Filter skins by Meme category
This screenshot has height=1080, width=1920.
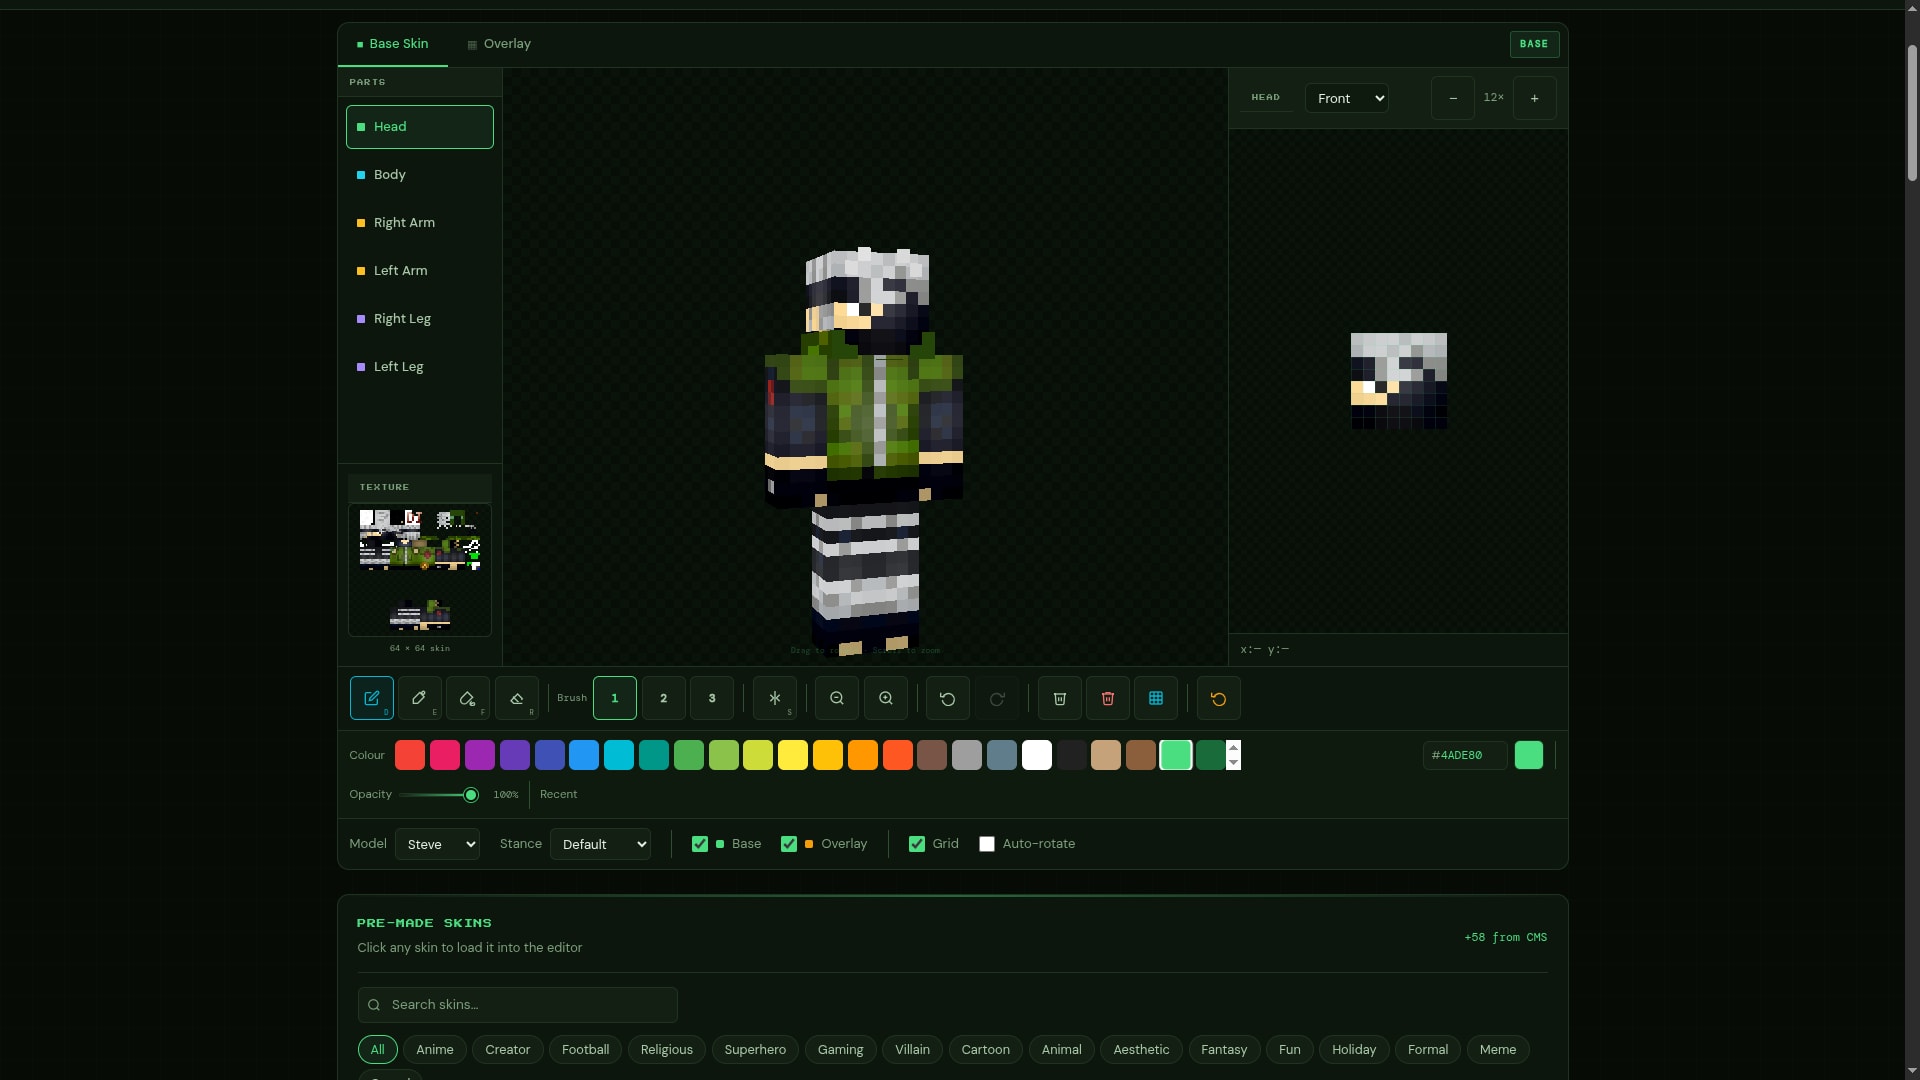pos(1498,1050)
